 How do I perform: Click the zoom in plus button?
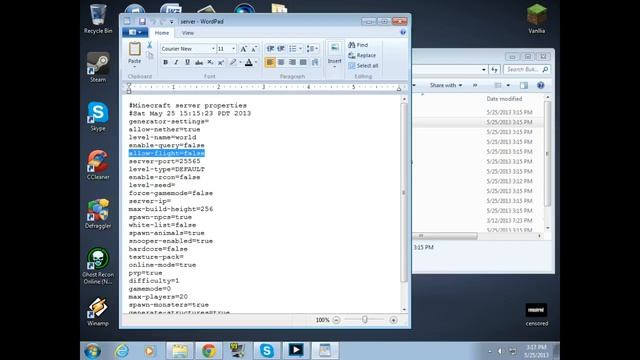pyautogui.click(x=393, y=320)
